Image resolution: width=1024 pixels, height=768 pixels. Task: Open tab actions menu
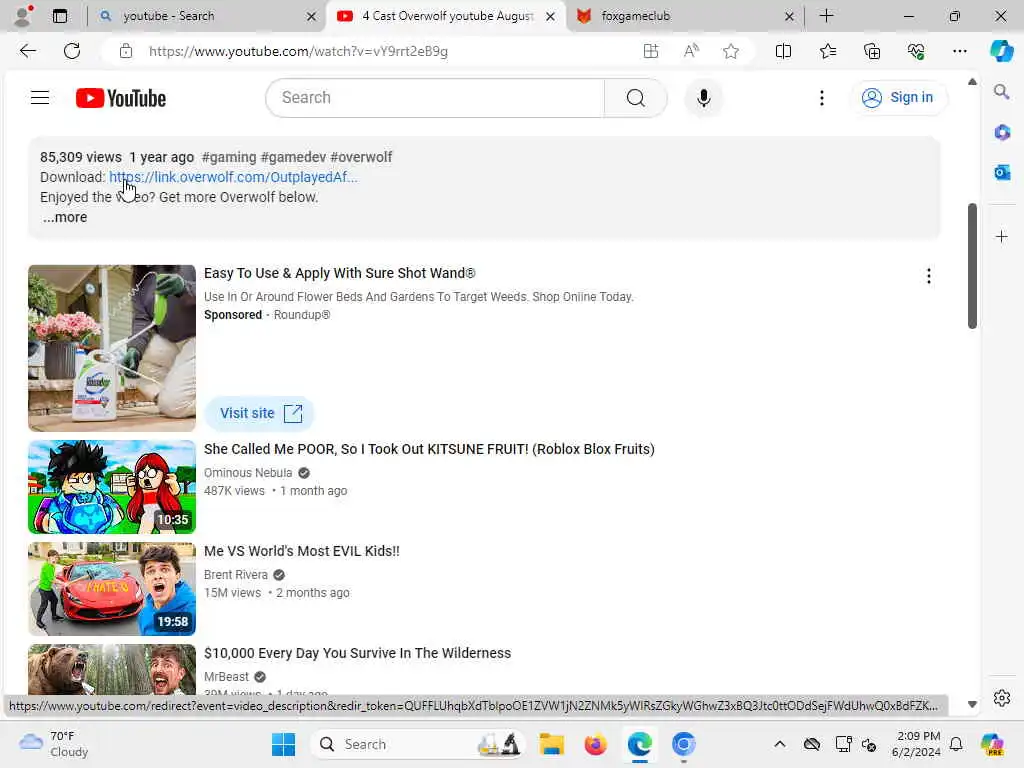pyautogui.click(x=59, y=16)
